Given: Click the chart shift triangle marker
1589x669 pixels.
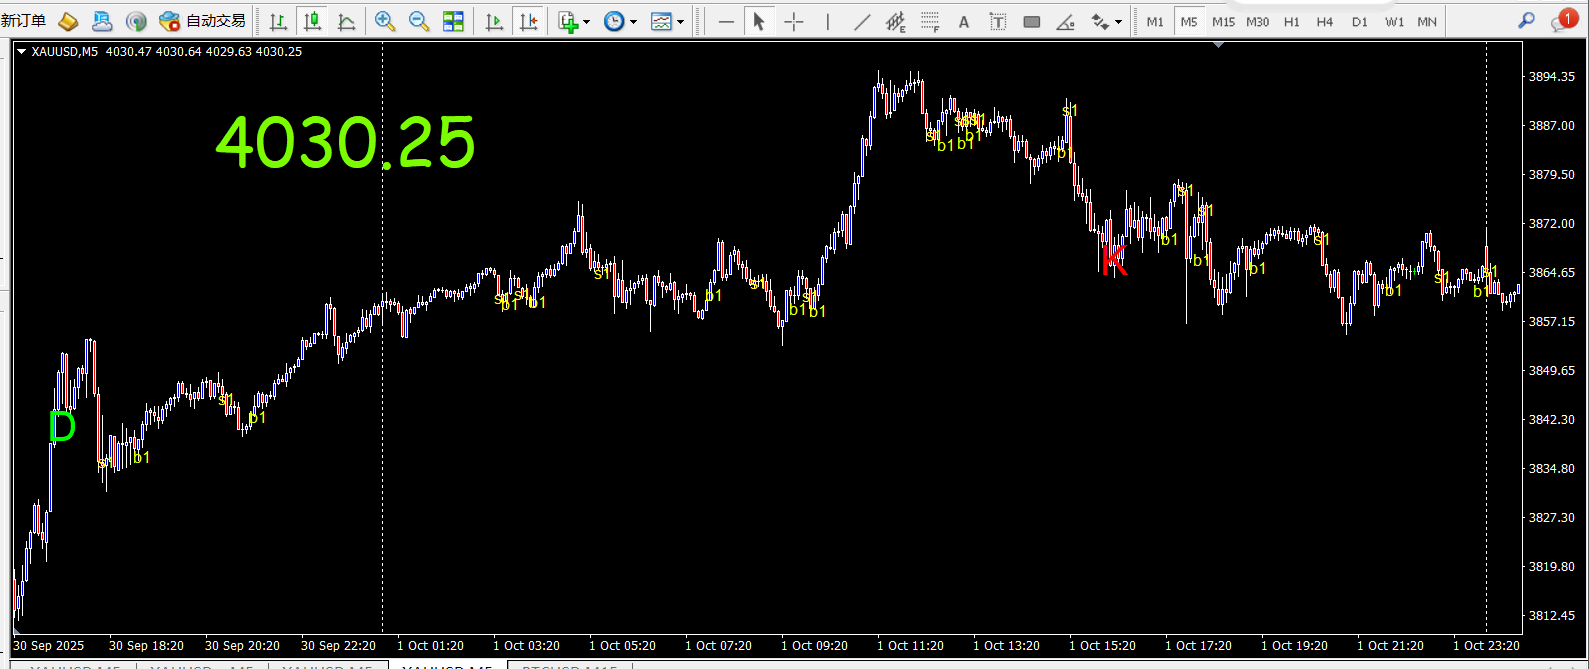Looking at the screenshot, I should coord(1217,46).
